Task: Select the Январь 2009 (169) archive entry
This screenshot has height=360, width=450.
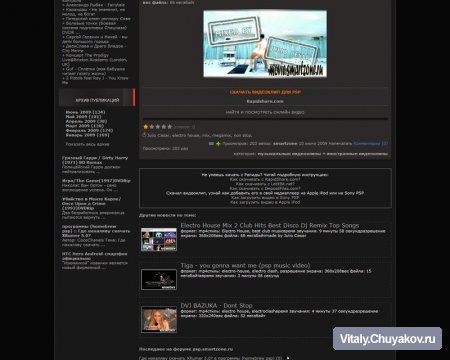Action: (87, 135)
